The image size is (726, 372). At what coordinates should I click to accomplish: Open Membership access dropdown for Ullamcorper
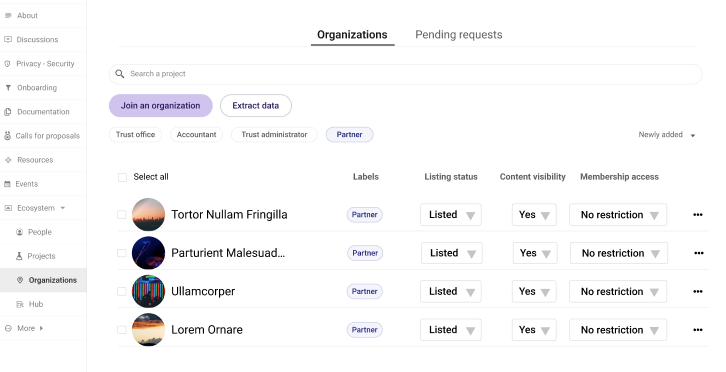click(618, 291)
